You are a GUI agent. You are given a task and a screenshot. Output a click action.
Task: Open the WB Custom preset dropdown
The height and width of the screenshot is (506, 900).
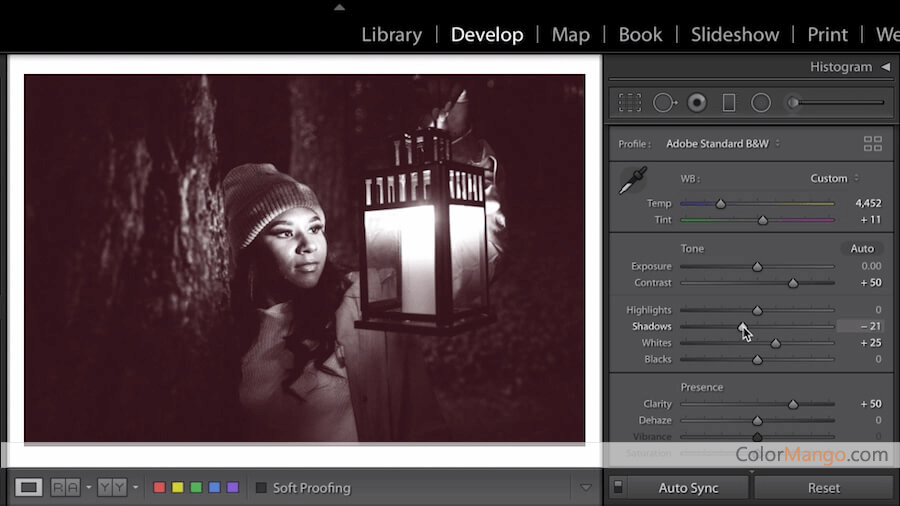(834, 178)
